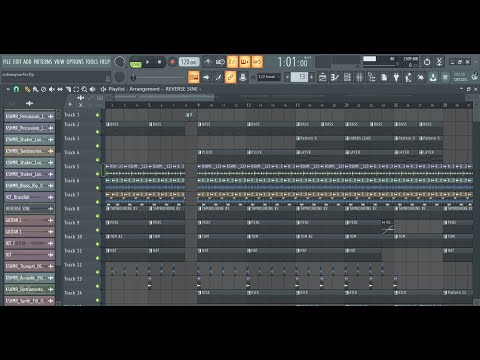Click the bar 17 marker on the timeline ruler
The width and height of the screenshot is (480, 360).
pos(297,105)
